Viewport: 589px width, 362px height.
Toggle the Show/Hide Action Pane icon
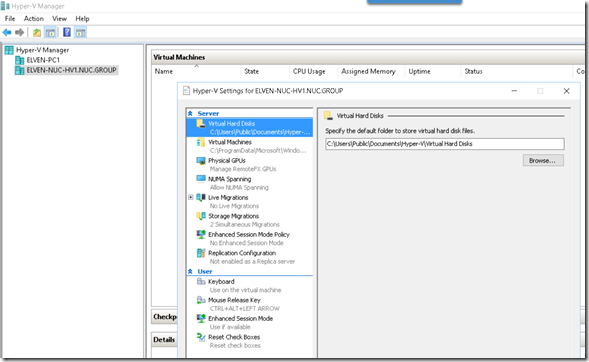click(80, 33)
